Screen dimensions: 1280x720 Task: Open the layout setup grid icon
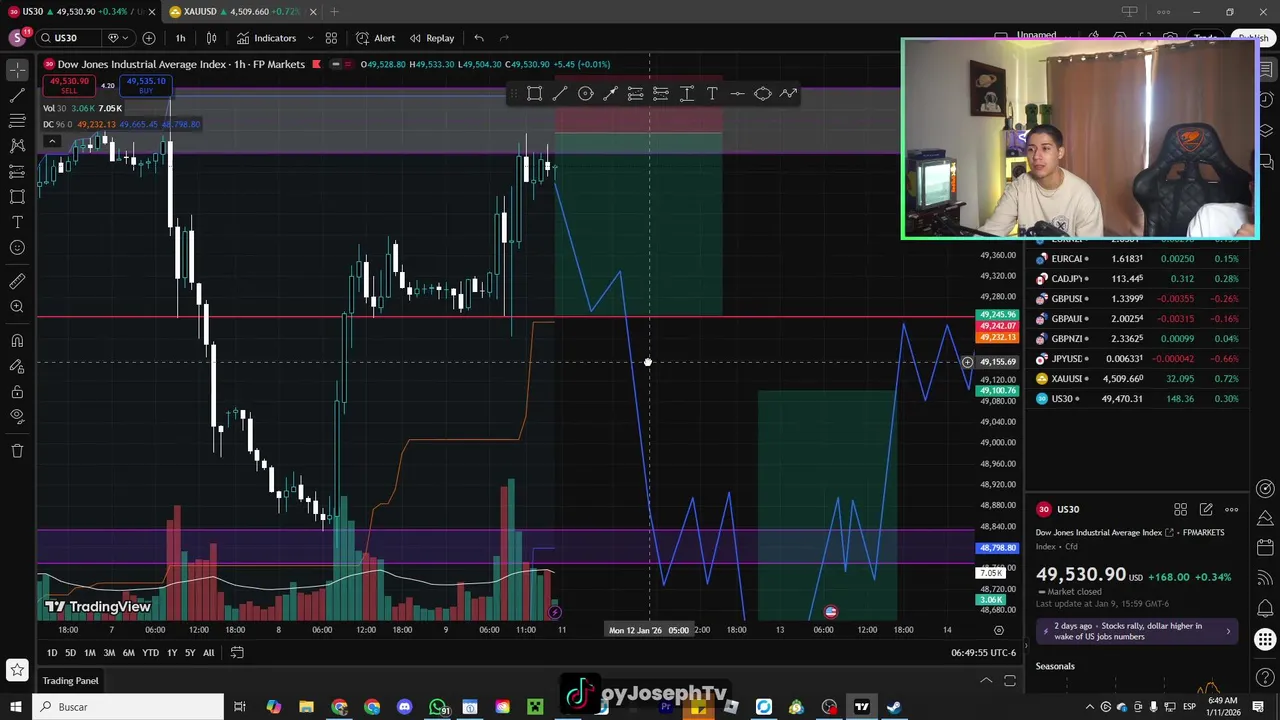click(x=331, y=38)
